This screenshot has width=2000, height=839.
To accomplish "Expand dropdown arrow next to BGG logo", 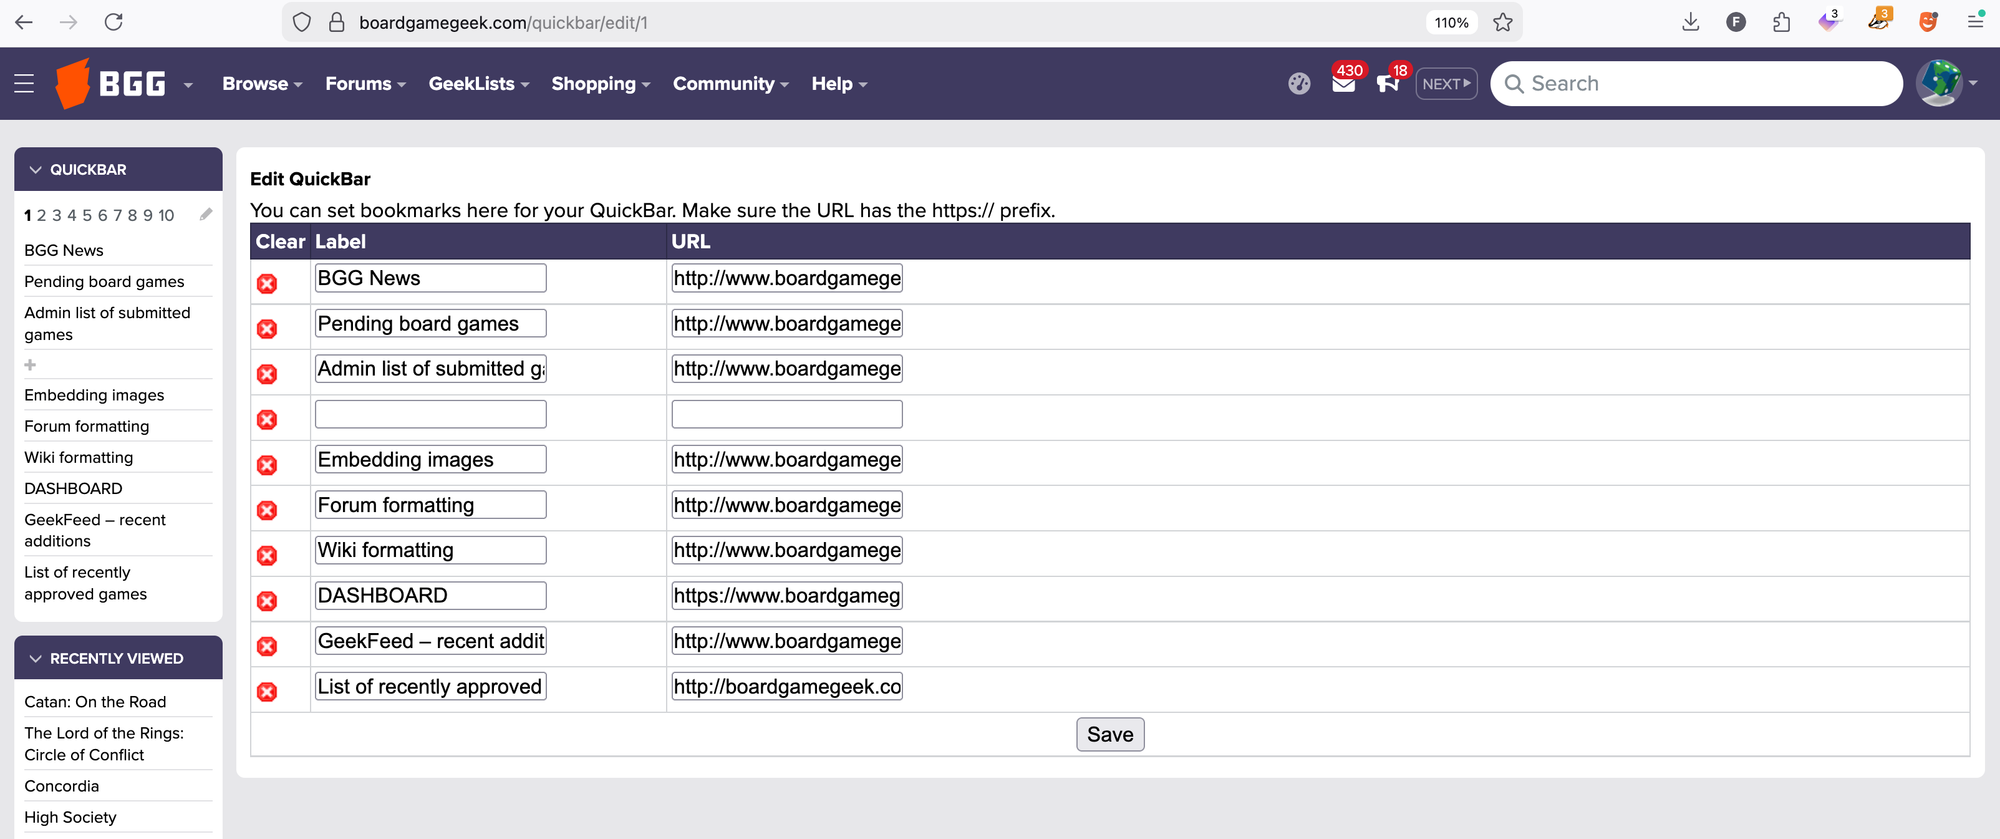I will click(x=188, y=85).
